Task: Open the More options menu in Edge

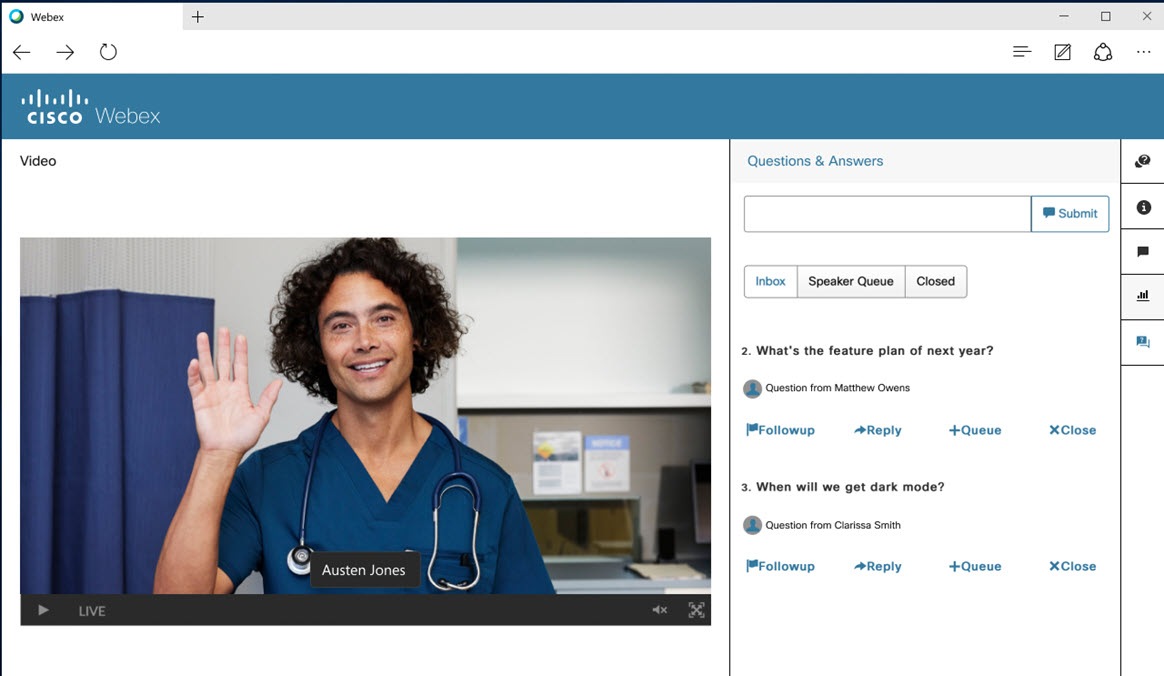Action: point(1143,51)
